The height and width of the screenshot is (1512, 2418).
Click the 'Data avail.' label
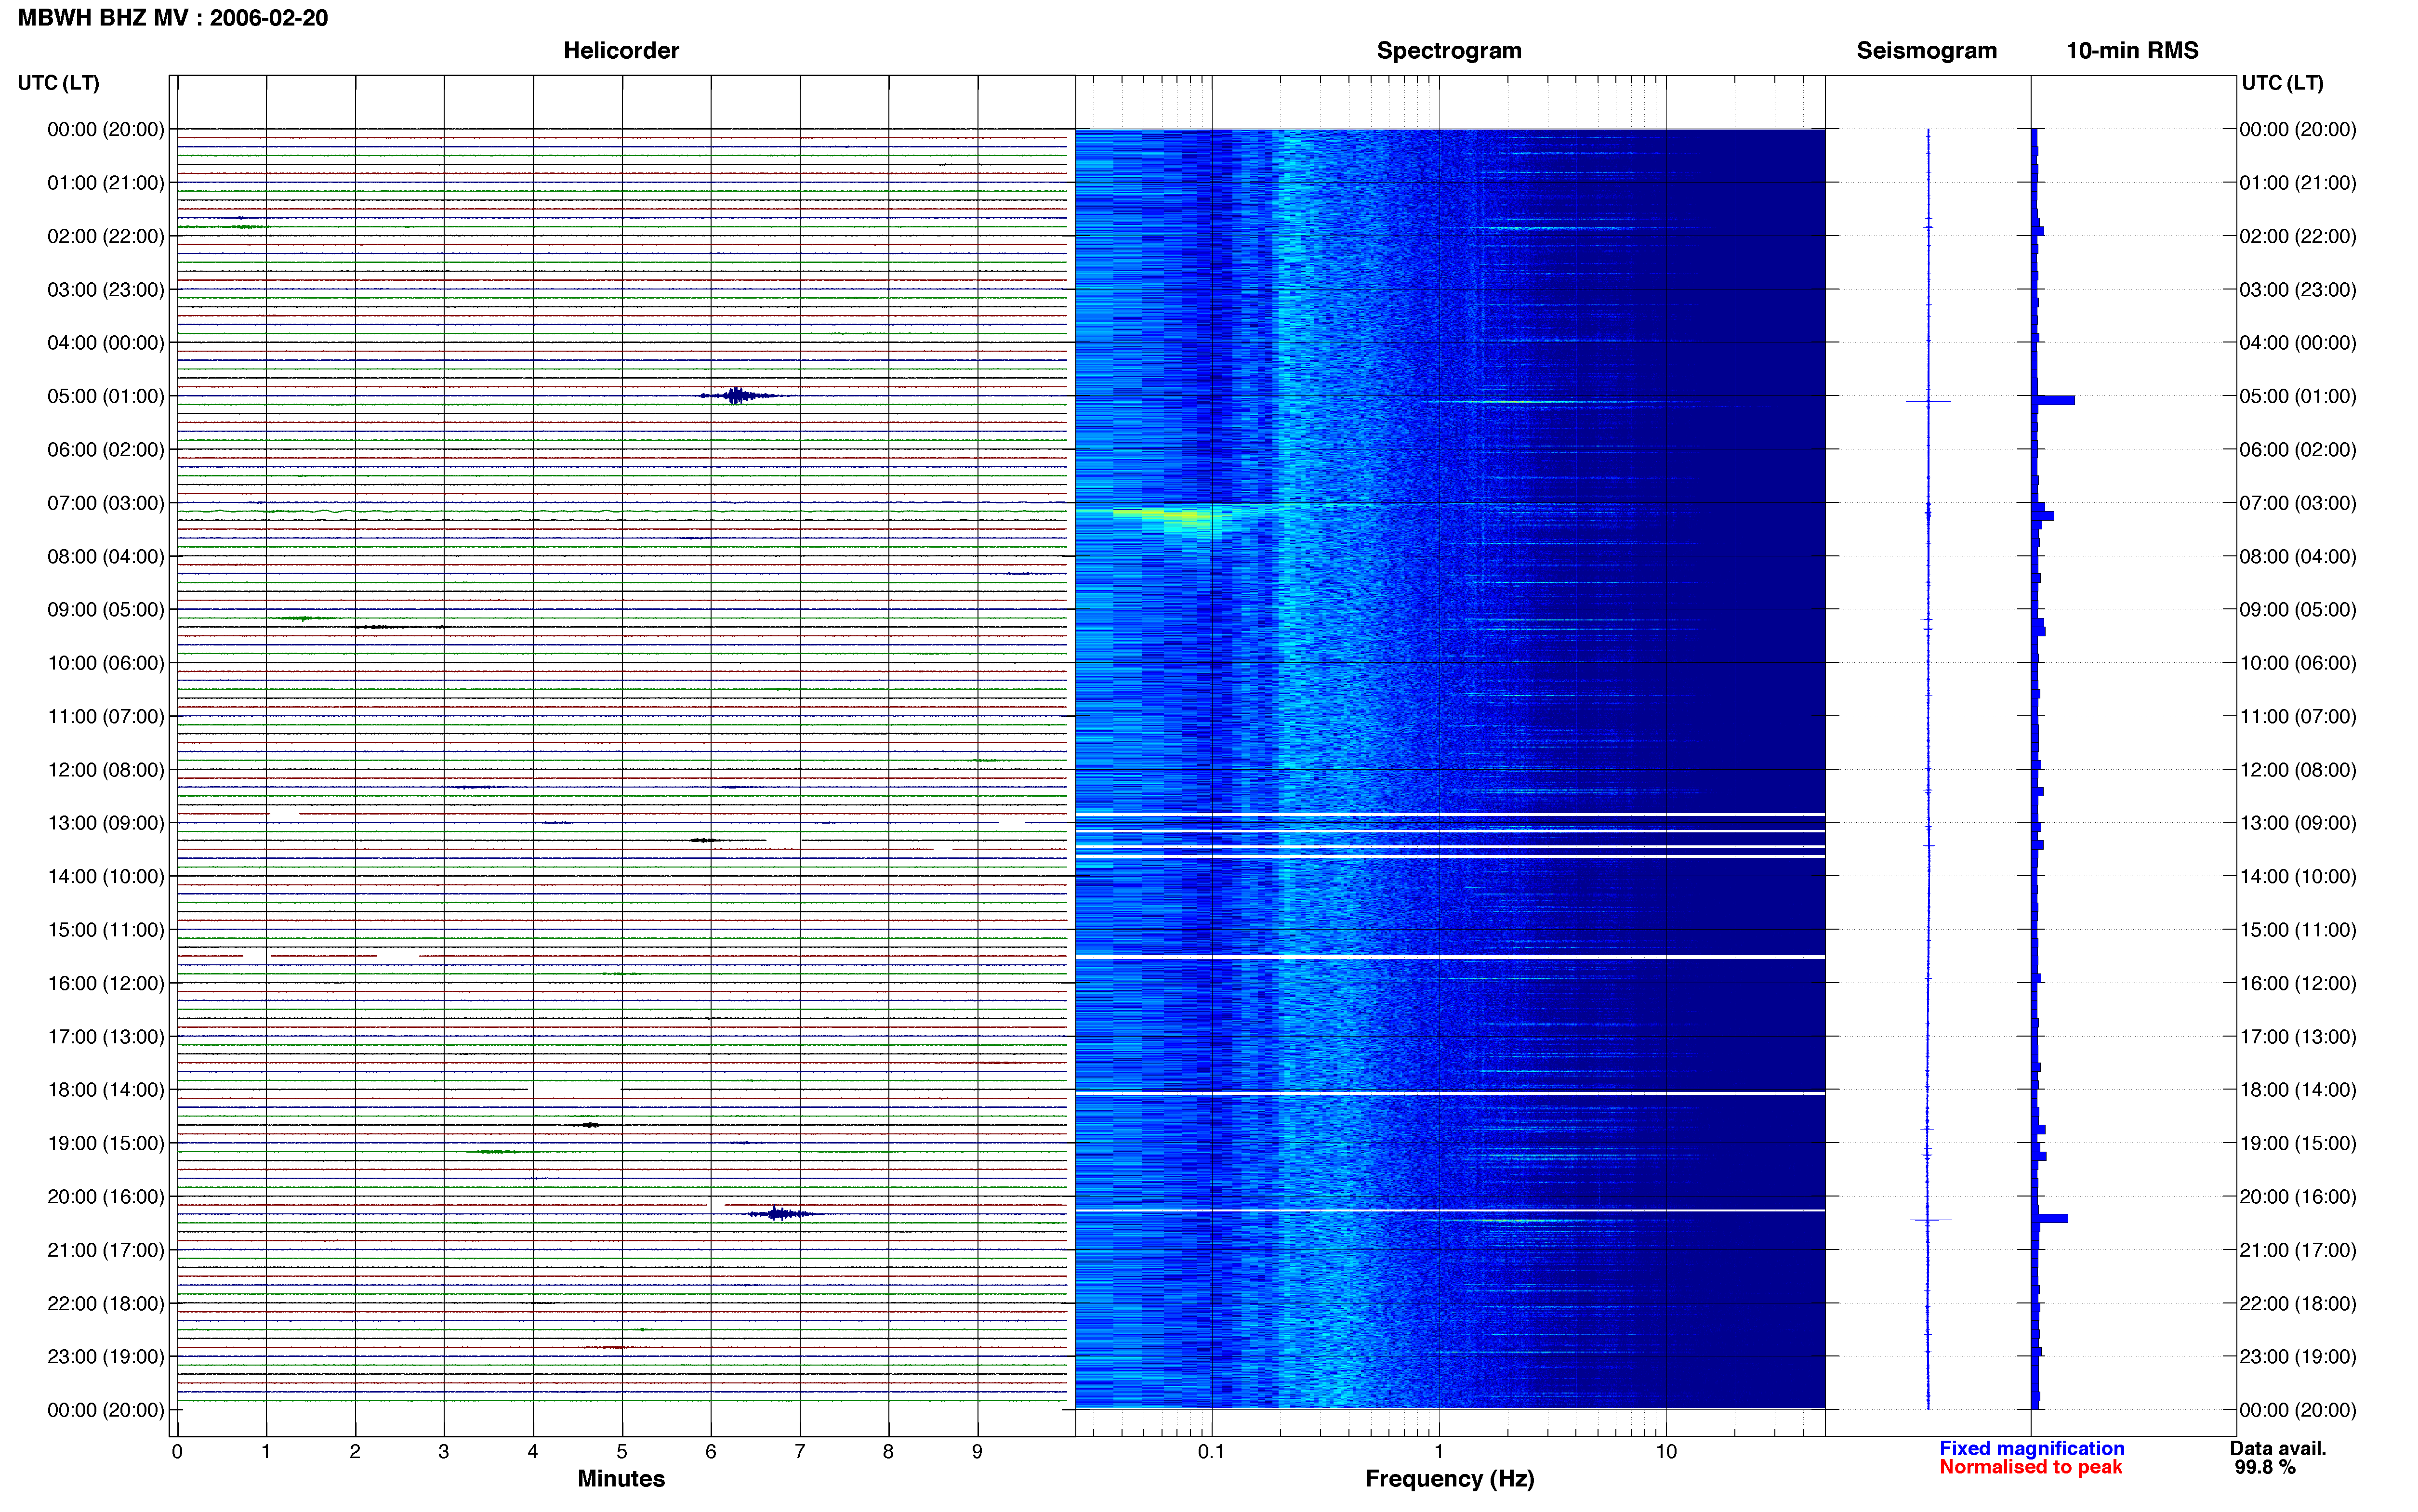(x=2278, y=1448)
